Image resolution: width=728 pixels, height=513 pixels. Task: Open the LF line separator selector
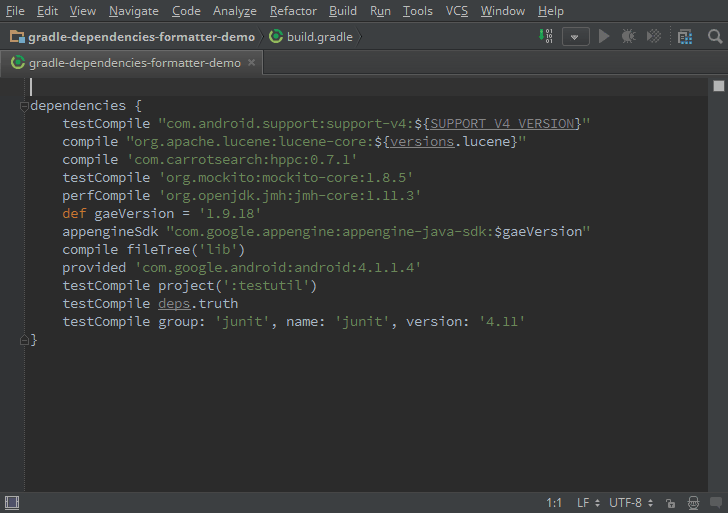click(x=588, y=503)
